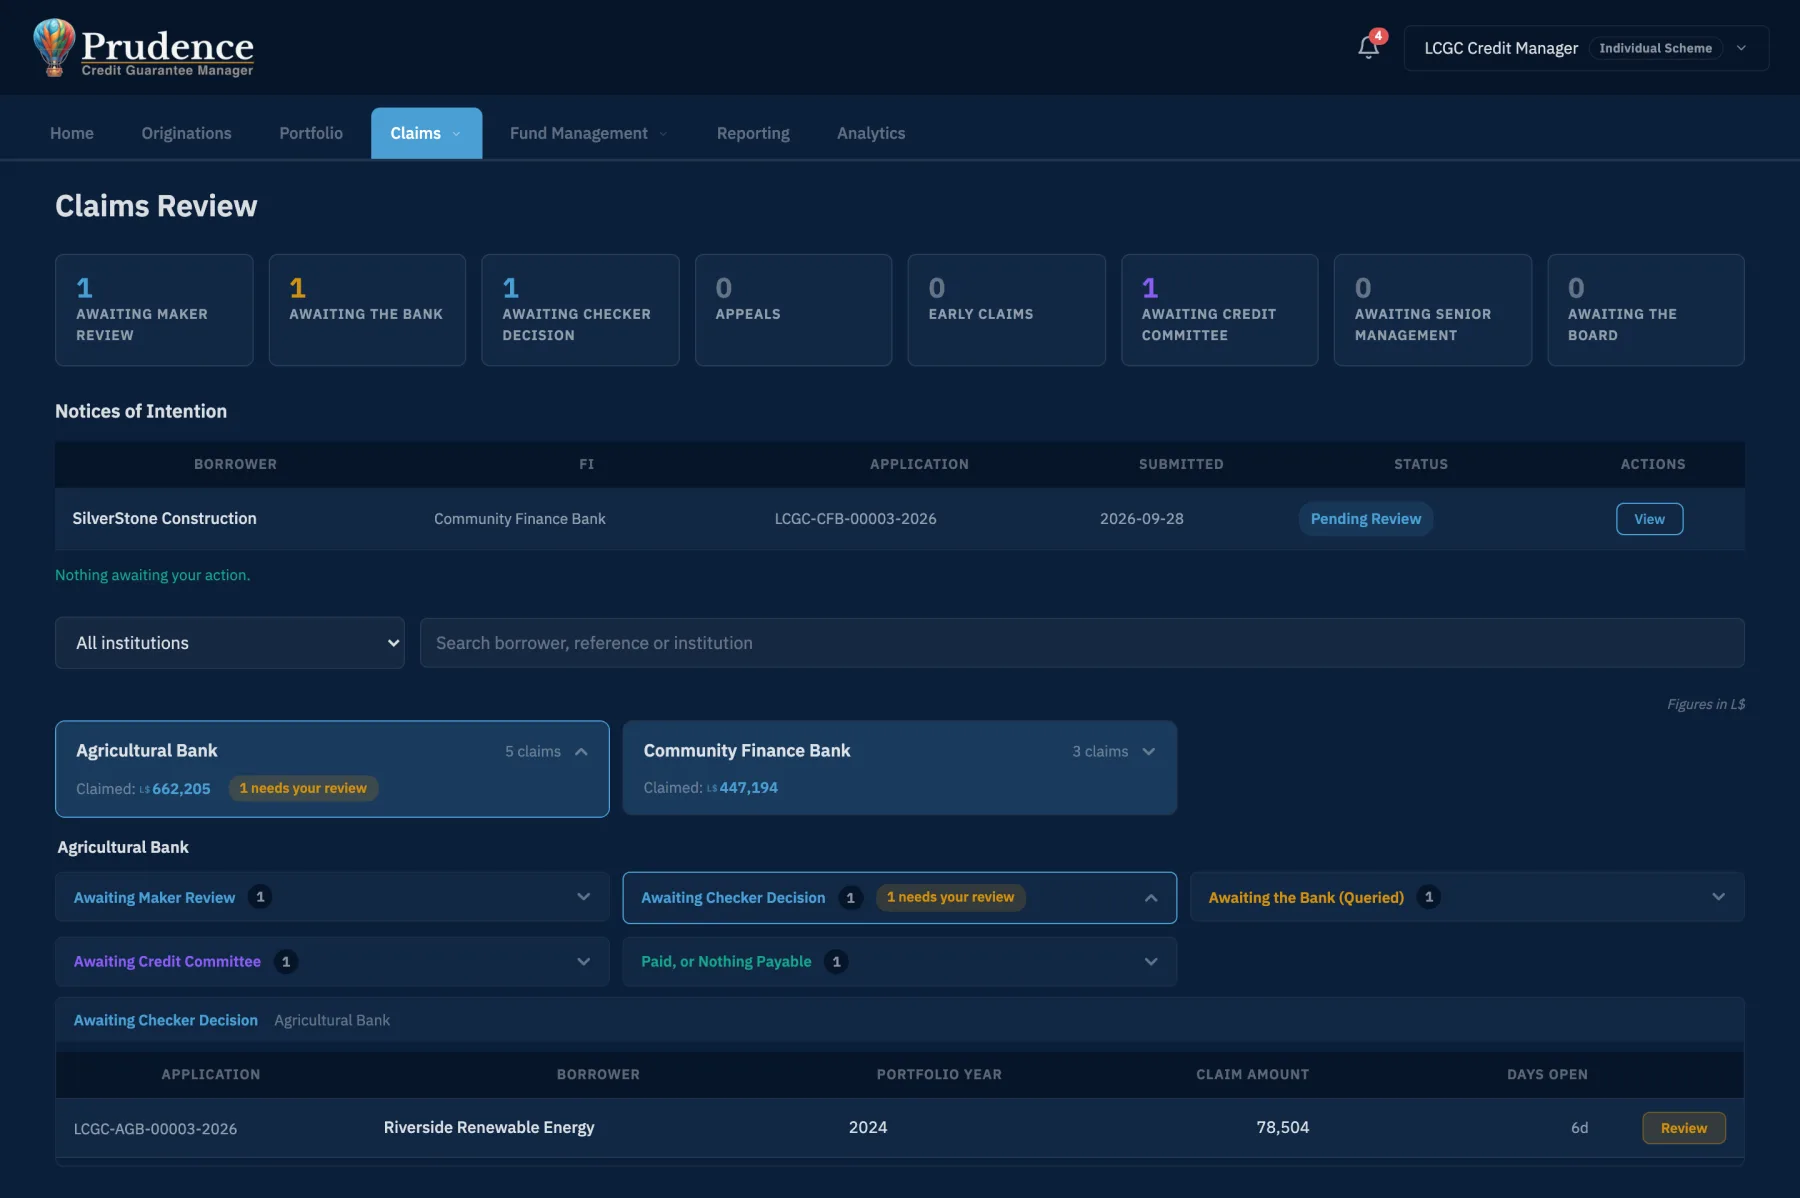Image resolution: width=1800 pixels, height=1198 pixels.
Task: View the SilverStone Construction notice
Action: 1649,519
